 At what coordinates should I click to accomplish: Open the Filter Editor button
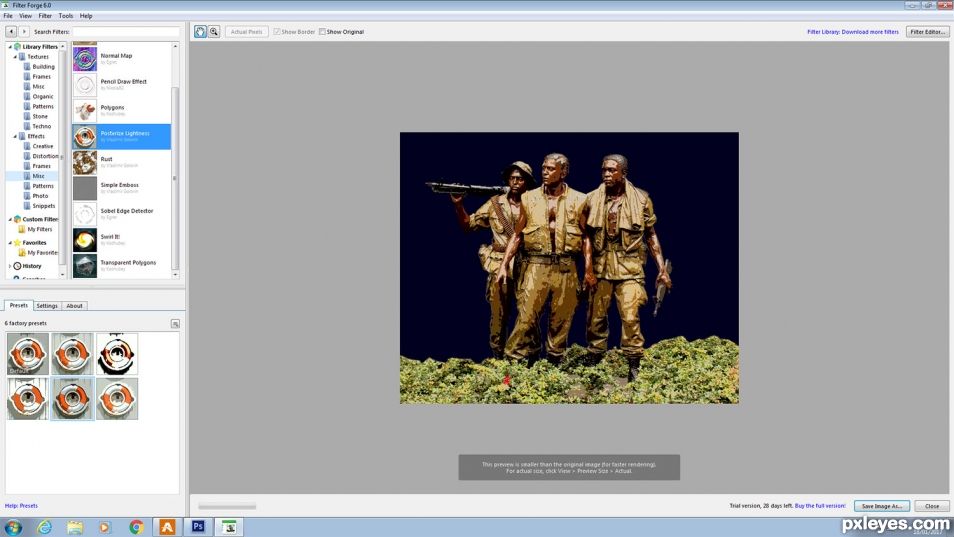click(927, 32)
